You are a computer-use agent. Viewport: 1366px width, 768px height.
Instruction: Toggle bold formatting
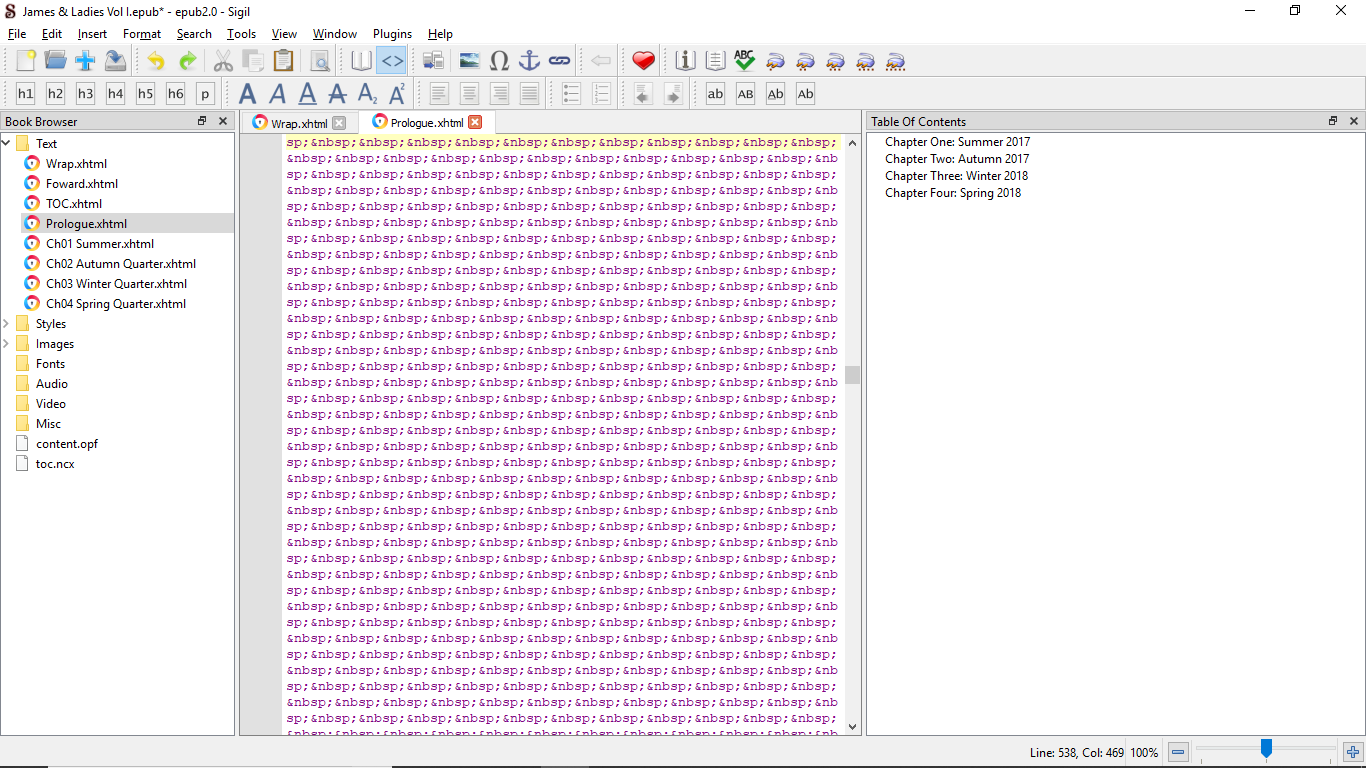pyautogui.click(x=247, y=94)
